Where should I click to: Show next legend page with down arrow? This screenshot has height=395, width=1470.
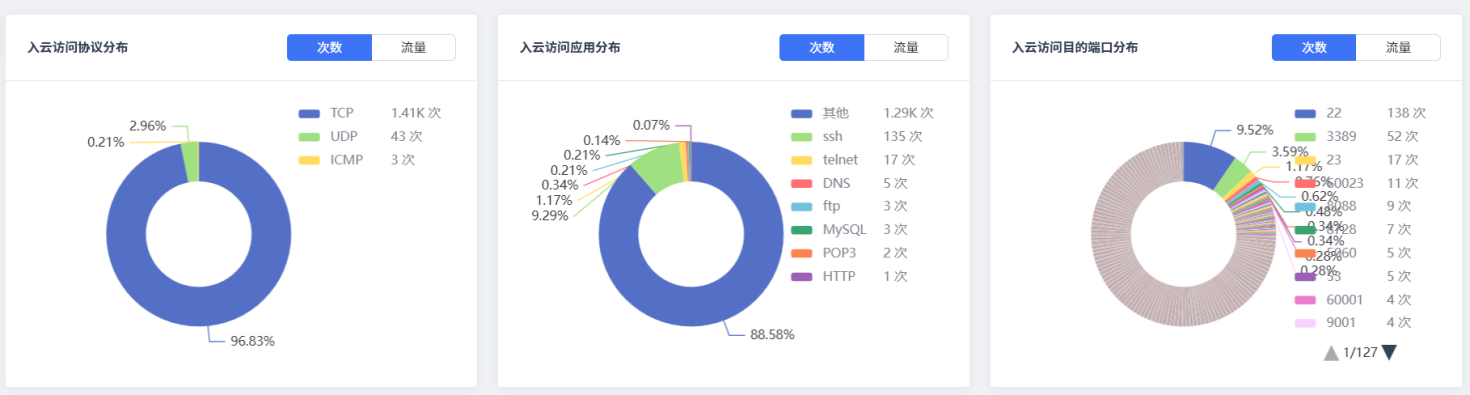point(1389,352)
